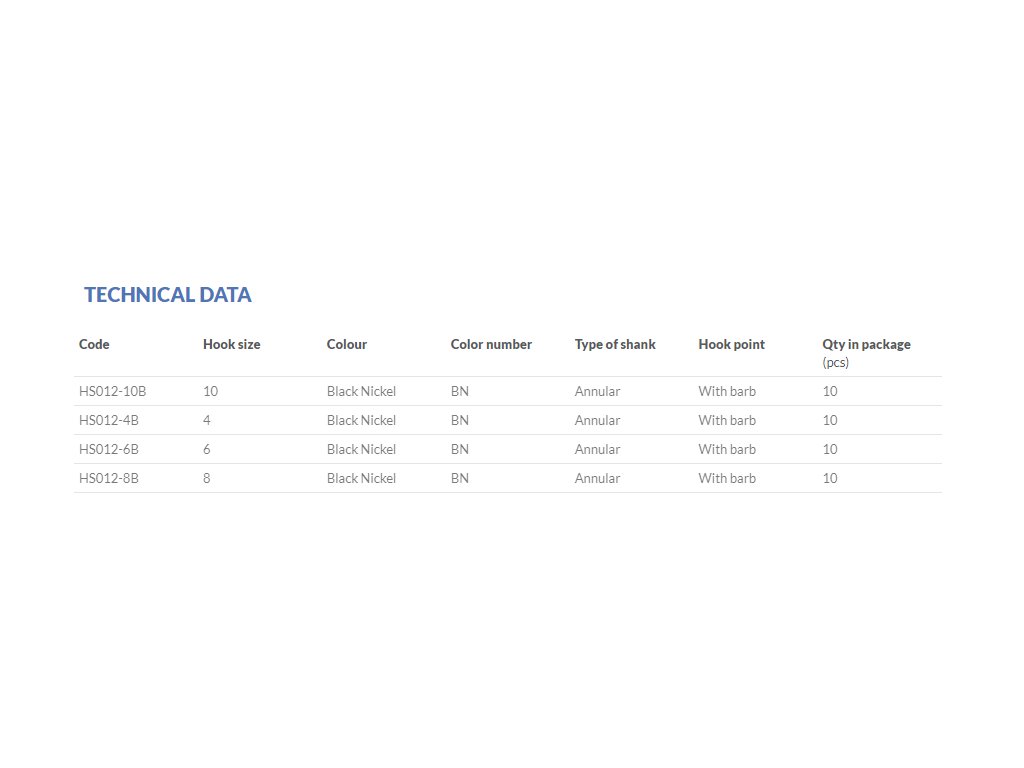Select product code HS012-8B
The width and height of the screenshot is (1024, 768).
point(108,478)
